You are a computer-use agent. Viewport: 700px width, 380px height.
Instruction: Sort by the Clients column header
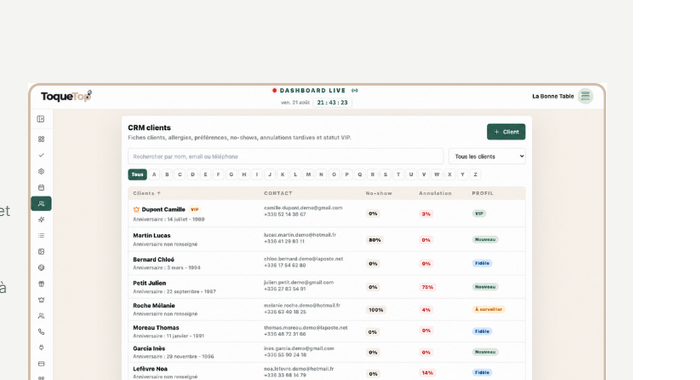[147, 193]
